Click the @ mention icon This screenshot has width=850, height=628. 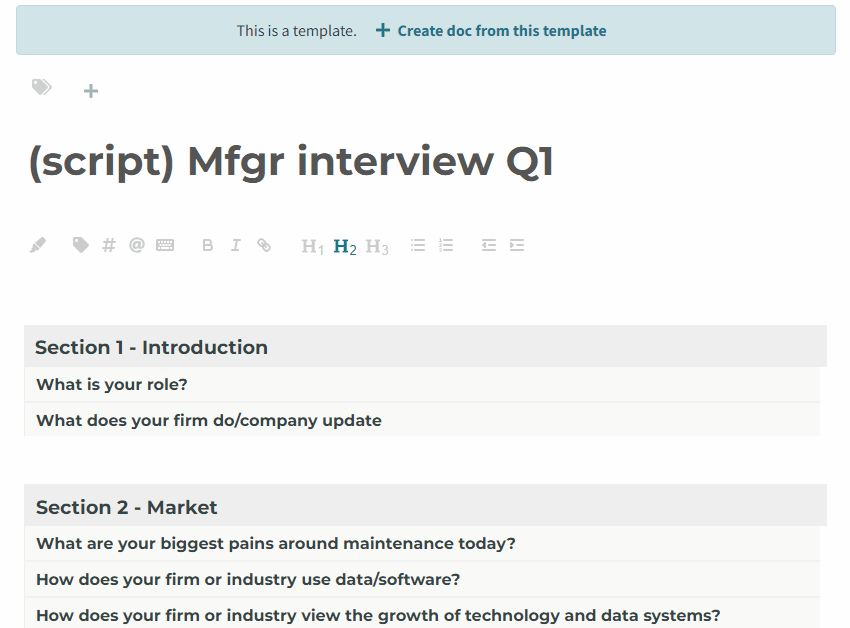(x=137, y=245)
